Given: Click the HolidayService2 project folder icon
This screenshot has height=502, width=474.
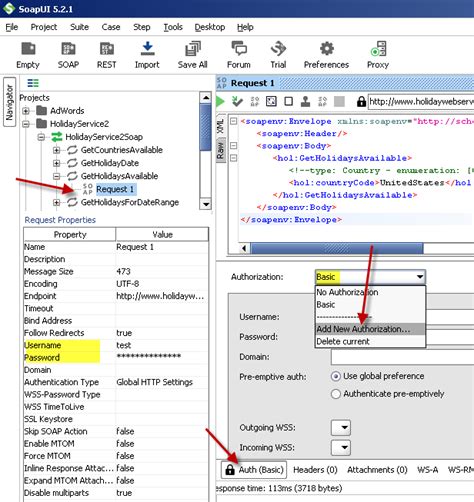Looking at the screenshot, I should pos(41,124).
